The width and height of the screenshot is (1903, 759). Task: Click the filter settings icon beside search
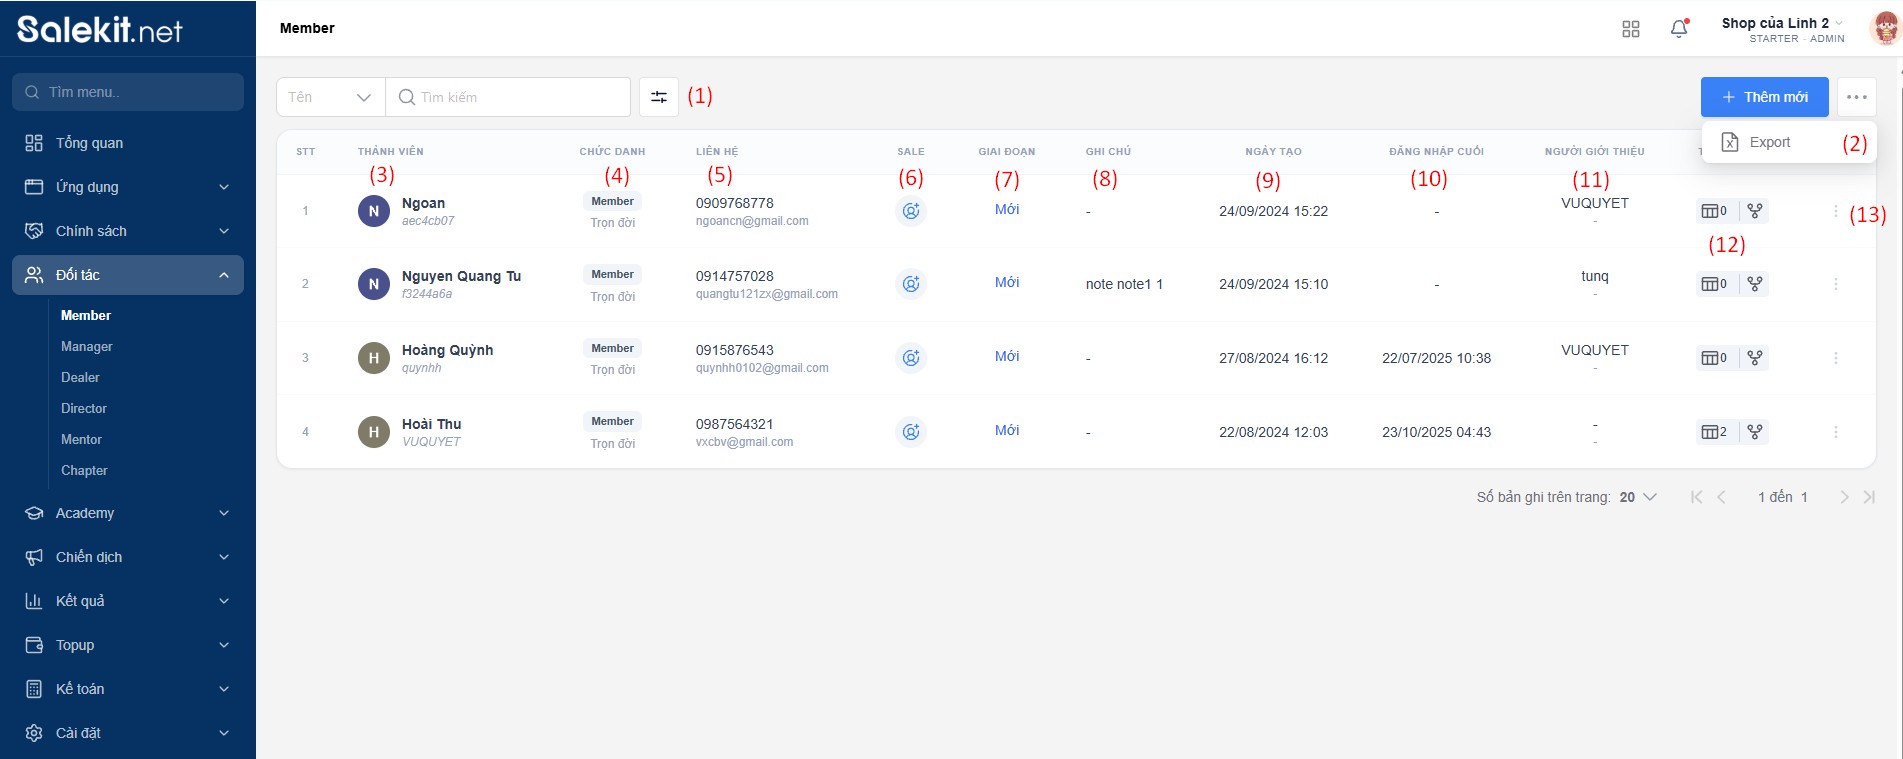(659, 97)
